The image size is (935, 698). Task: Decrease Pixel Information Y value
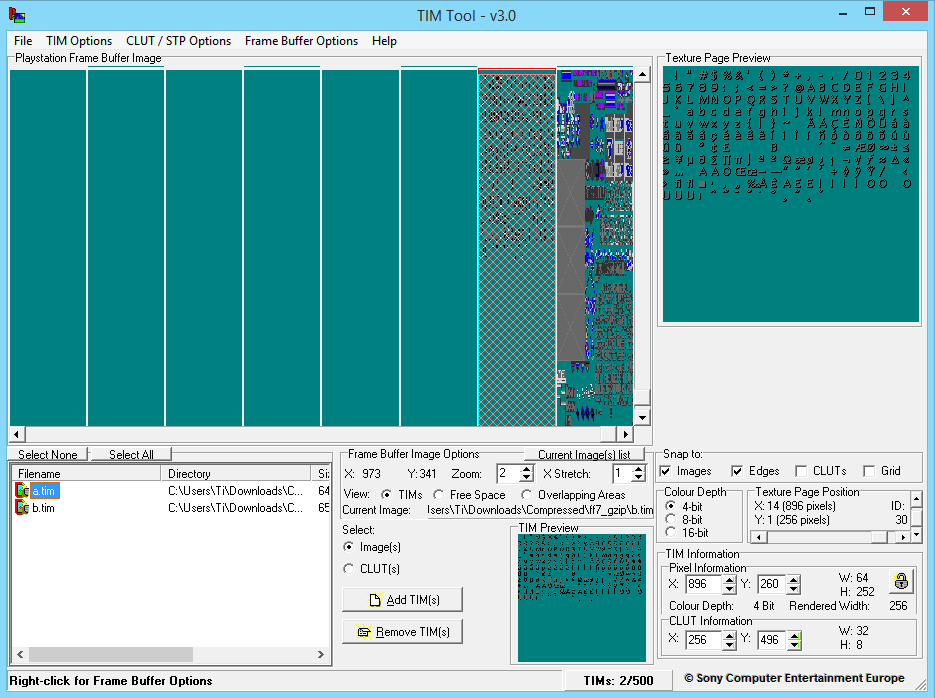tap(794, 589)
